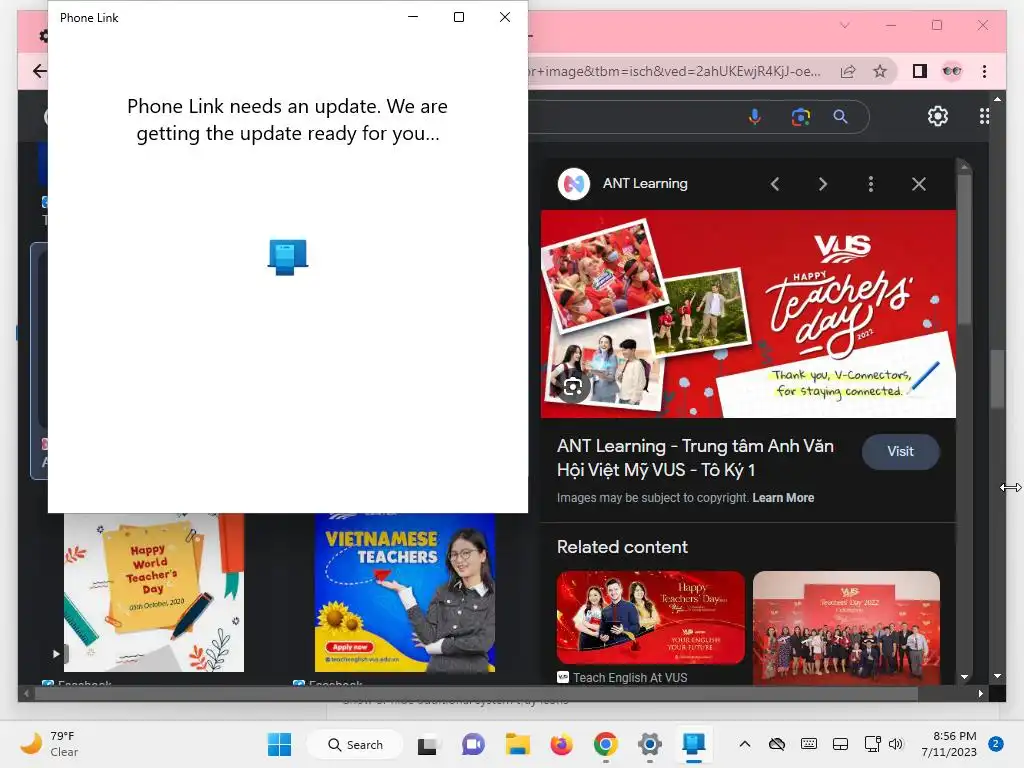Open the Chat app on taskbar

pyautogui.click(x=473, y=744)
